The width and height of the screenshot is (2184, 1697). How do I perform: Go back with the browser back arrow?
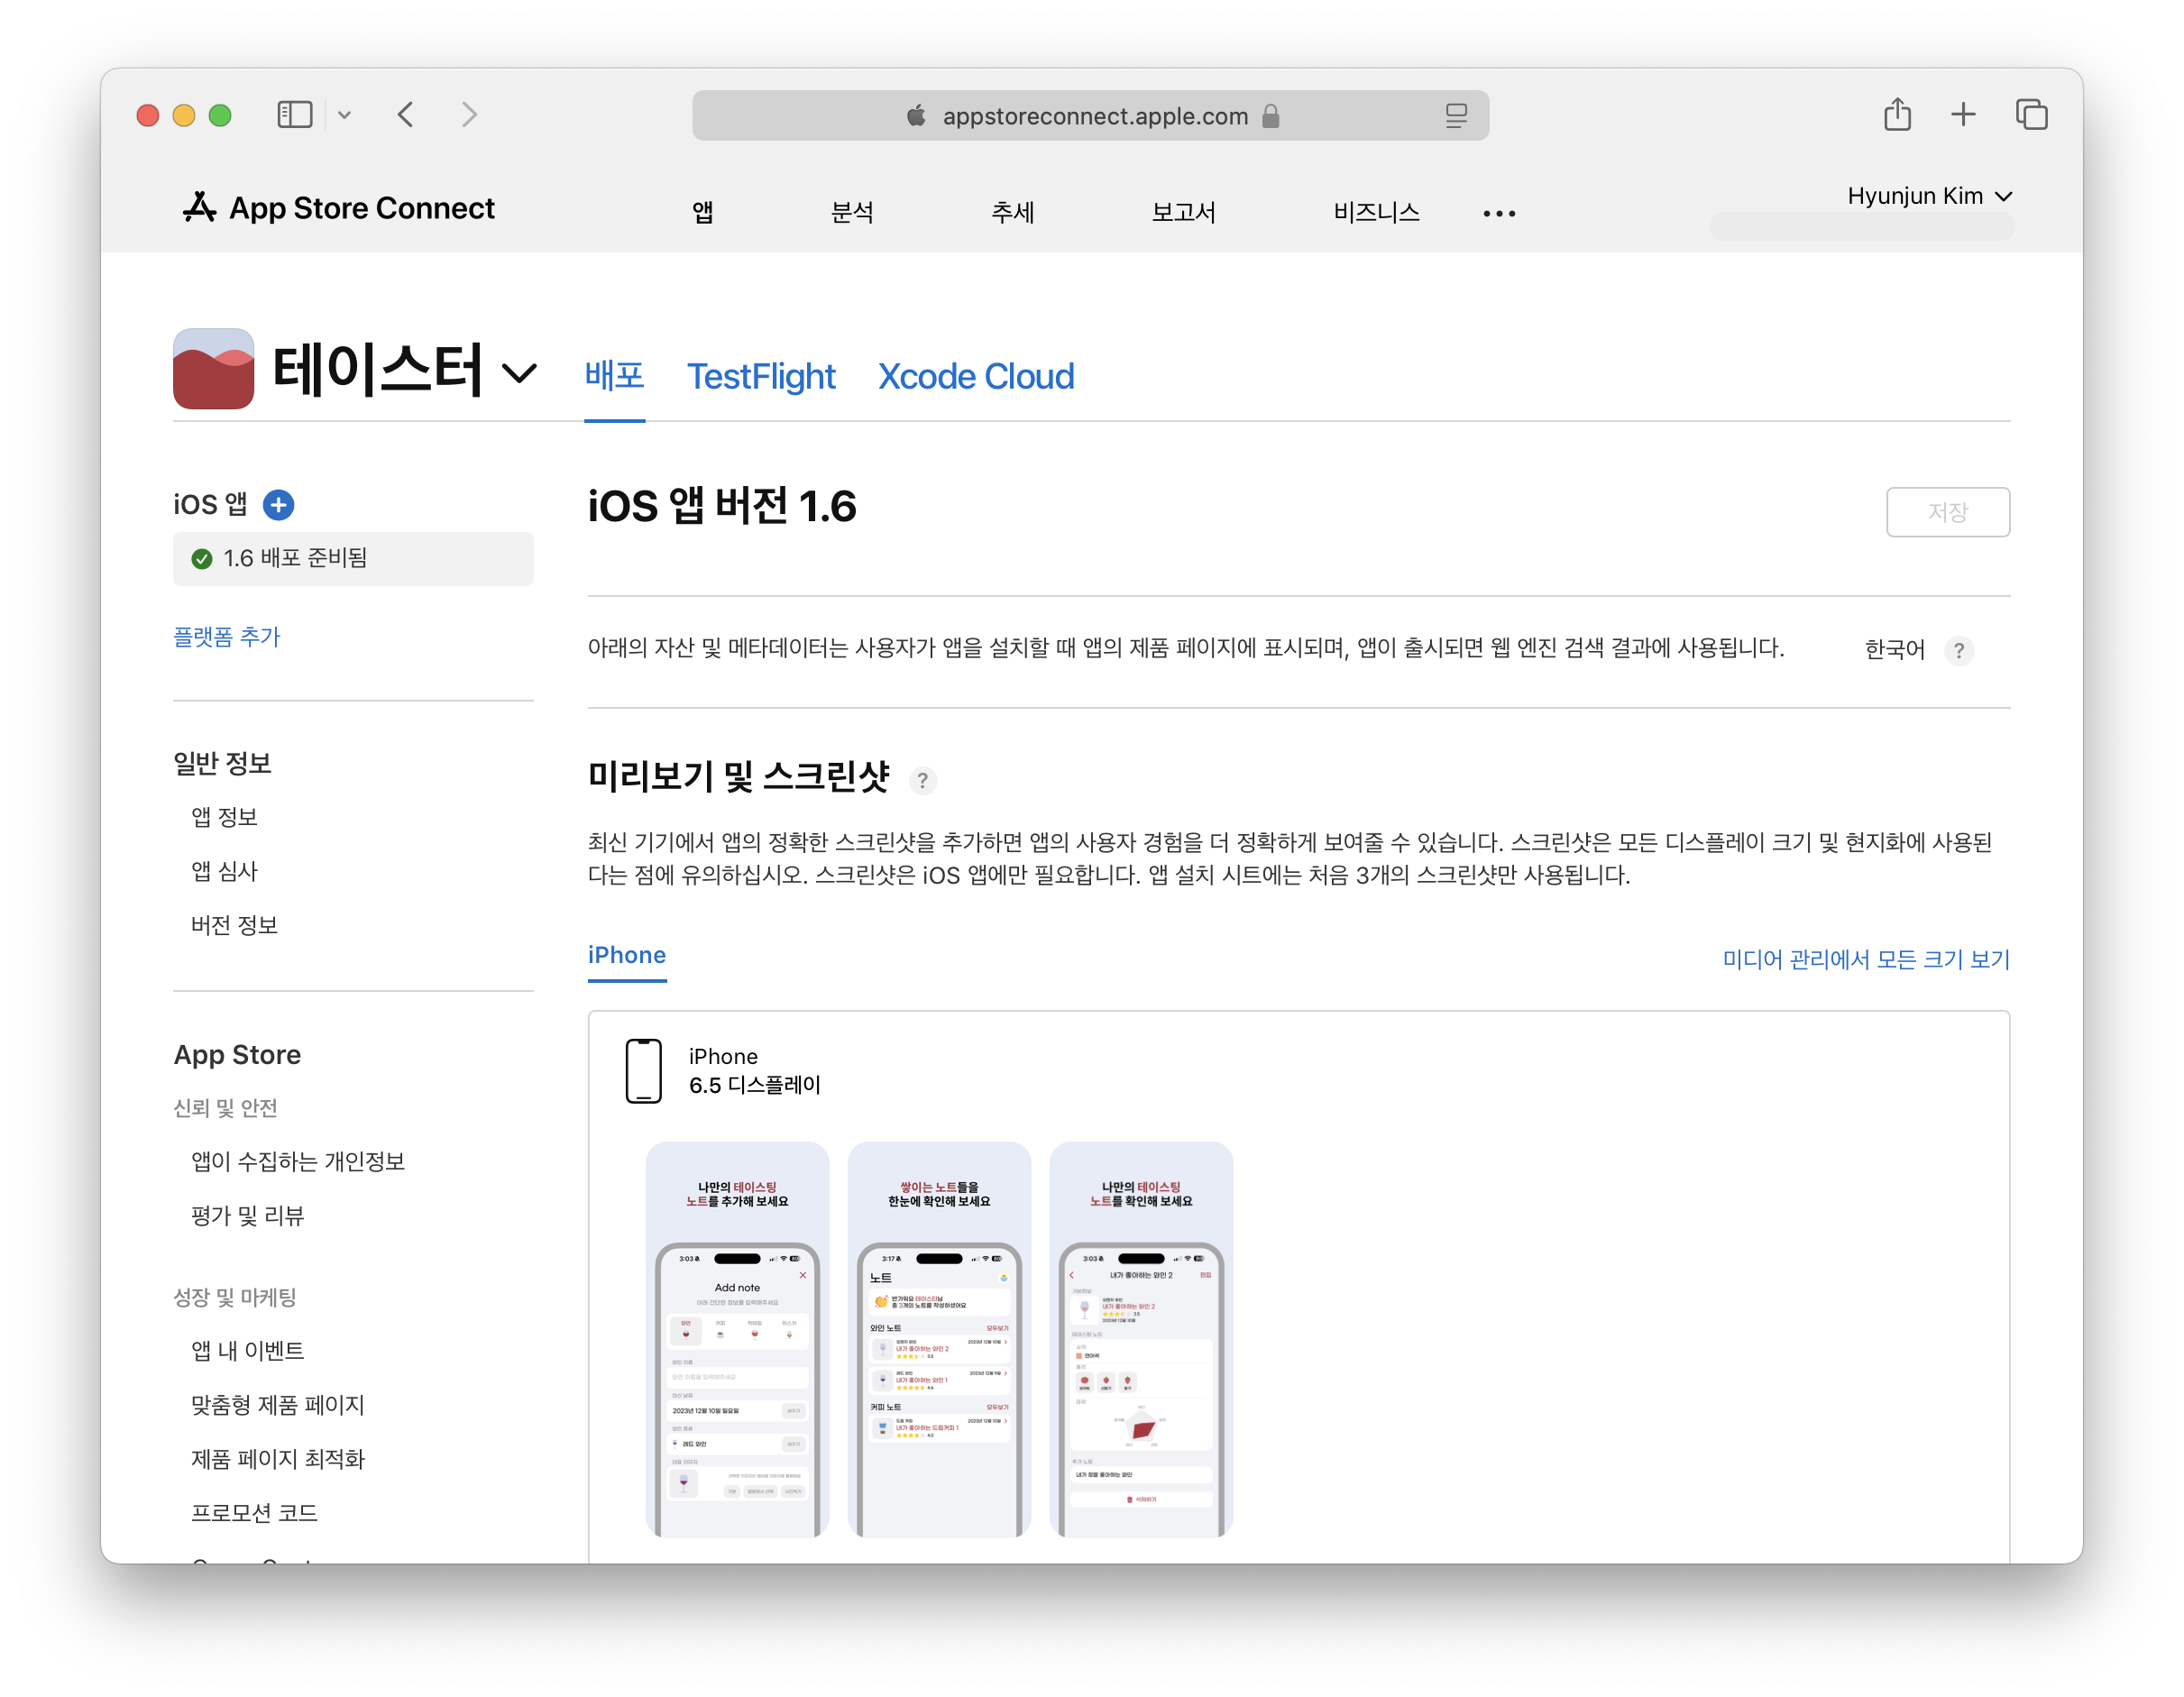(x=406, y=115)
